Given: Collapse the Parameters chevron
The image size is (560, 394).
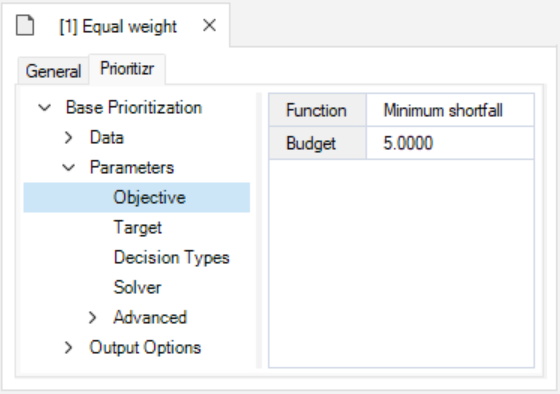Looking at the screenshot, I should click(68, 167).
